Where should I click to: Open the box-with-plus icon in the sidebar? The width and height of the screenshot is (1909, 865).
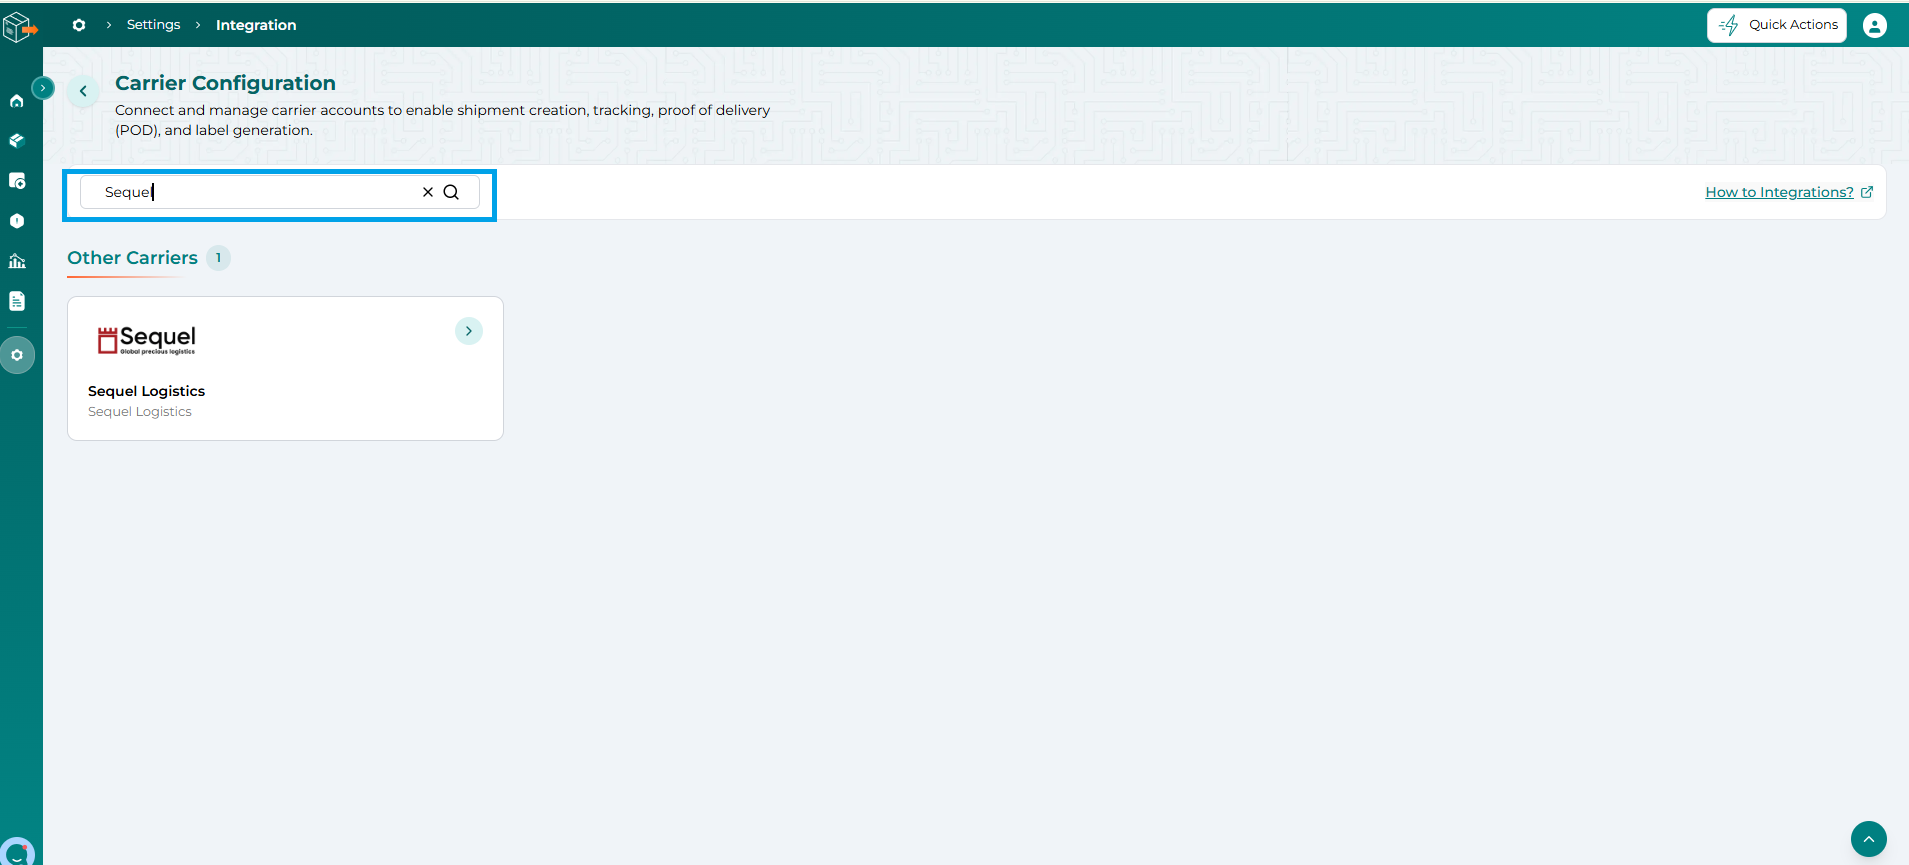pyautogui.click(x=17, y=181)
